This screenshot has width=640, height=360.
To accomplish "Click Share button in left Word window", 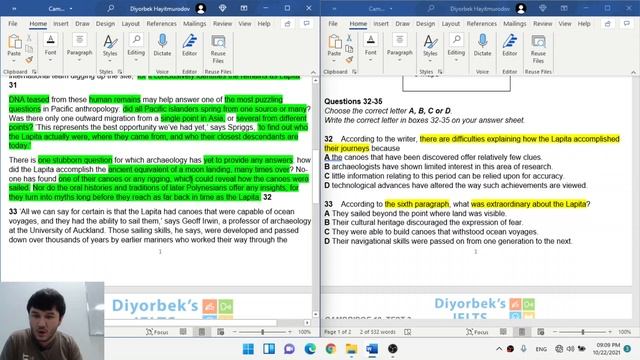I will 287,24.
